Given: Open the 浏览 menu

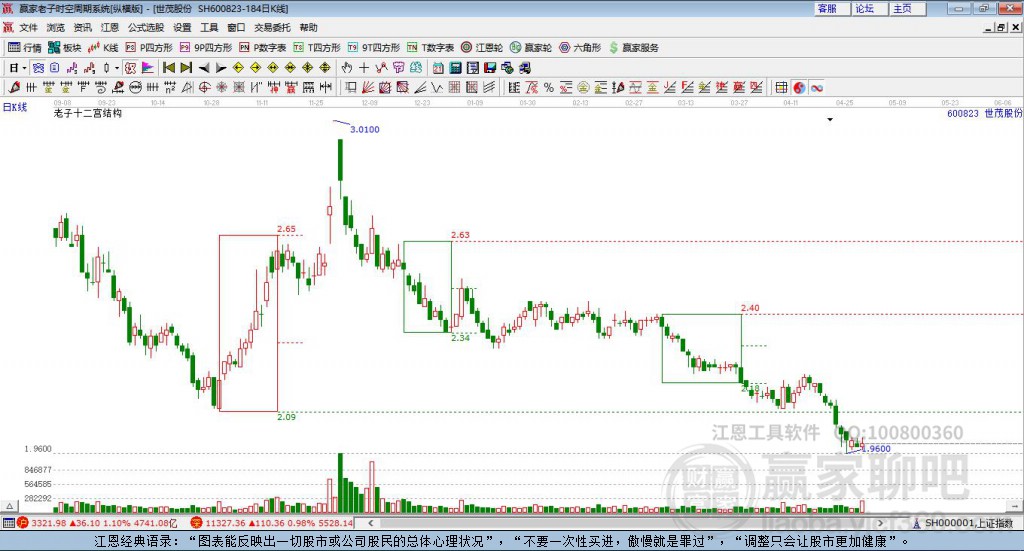Looking at the screenshot, I should tap(56, 27).
